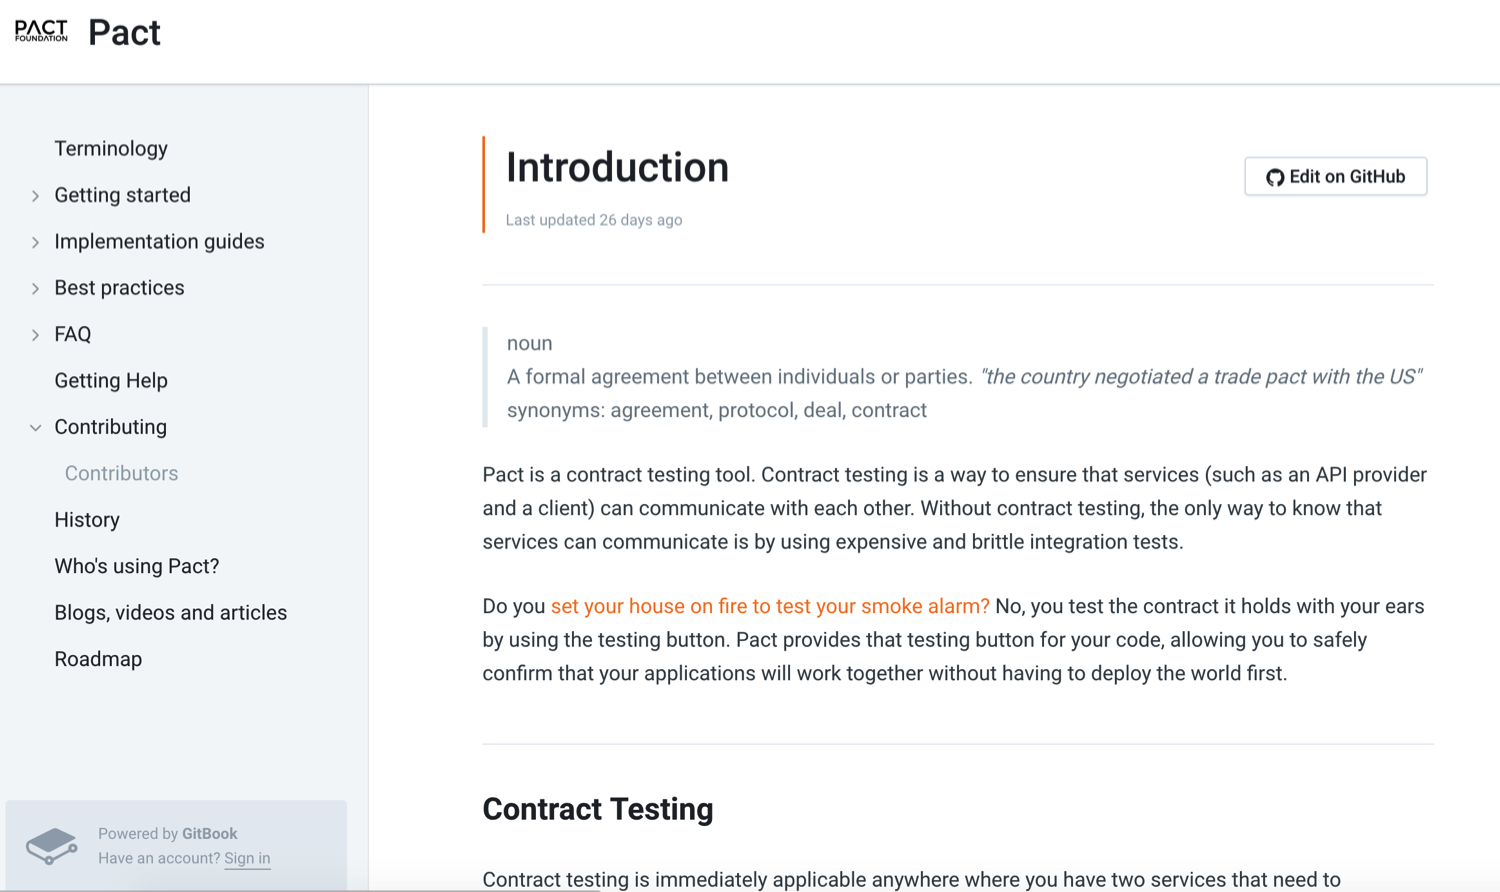Click the Pact site title
The width and height of the screenshot is (1500, 892).
124,32
